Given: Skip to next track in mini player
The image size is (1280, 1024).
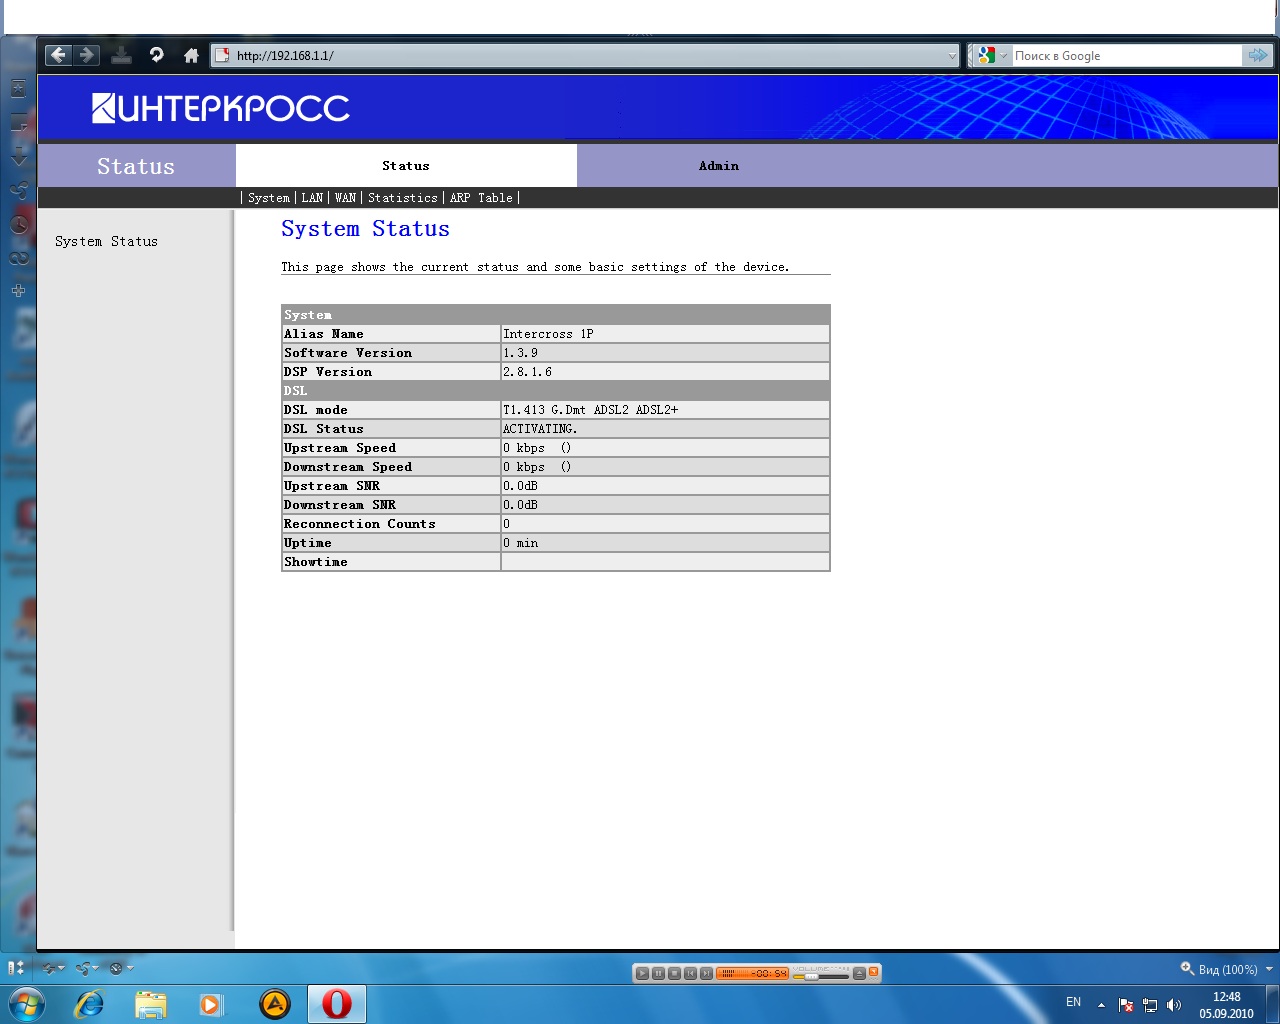Looking at the screenshot, I should pos(706,973).
